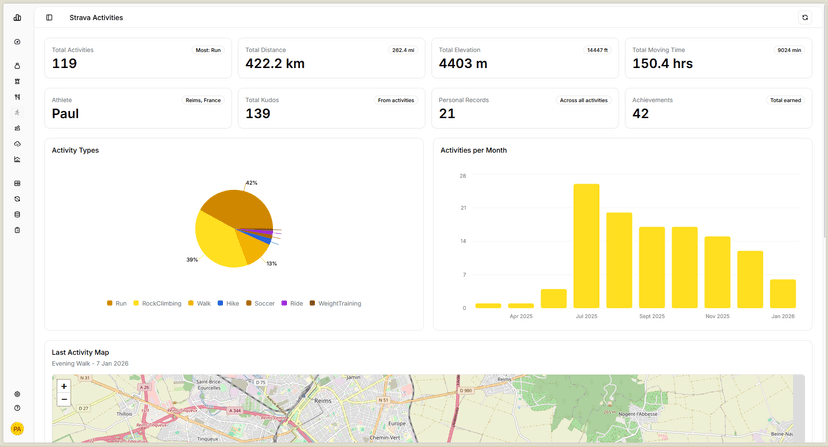This screenshot has width=828, height=447.
Task: Select the tallest bar above Jul 2025
Action: [586, 246]
